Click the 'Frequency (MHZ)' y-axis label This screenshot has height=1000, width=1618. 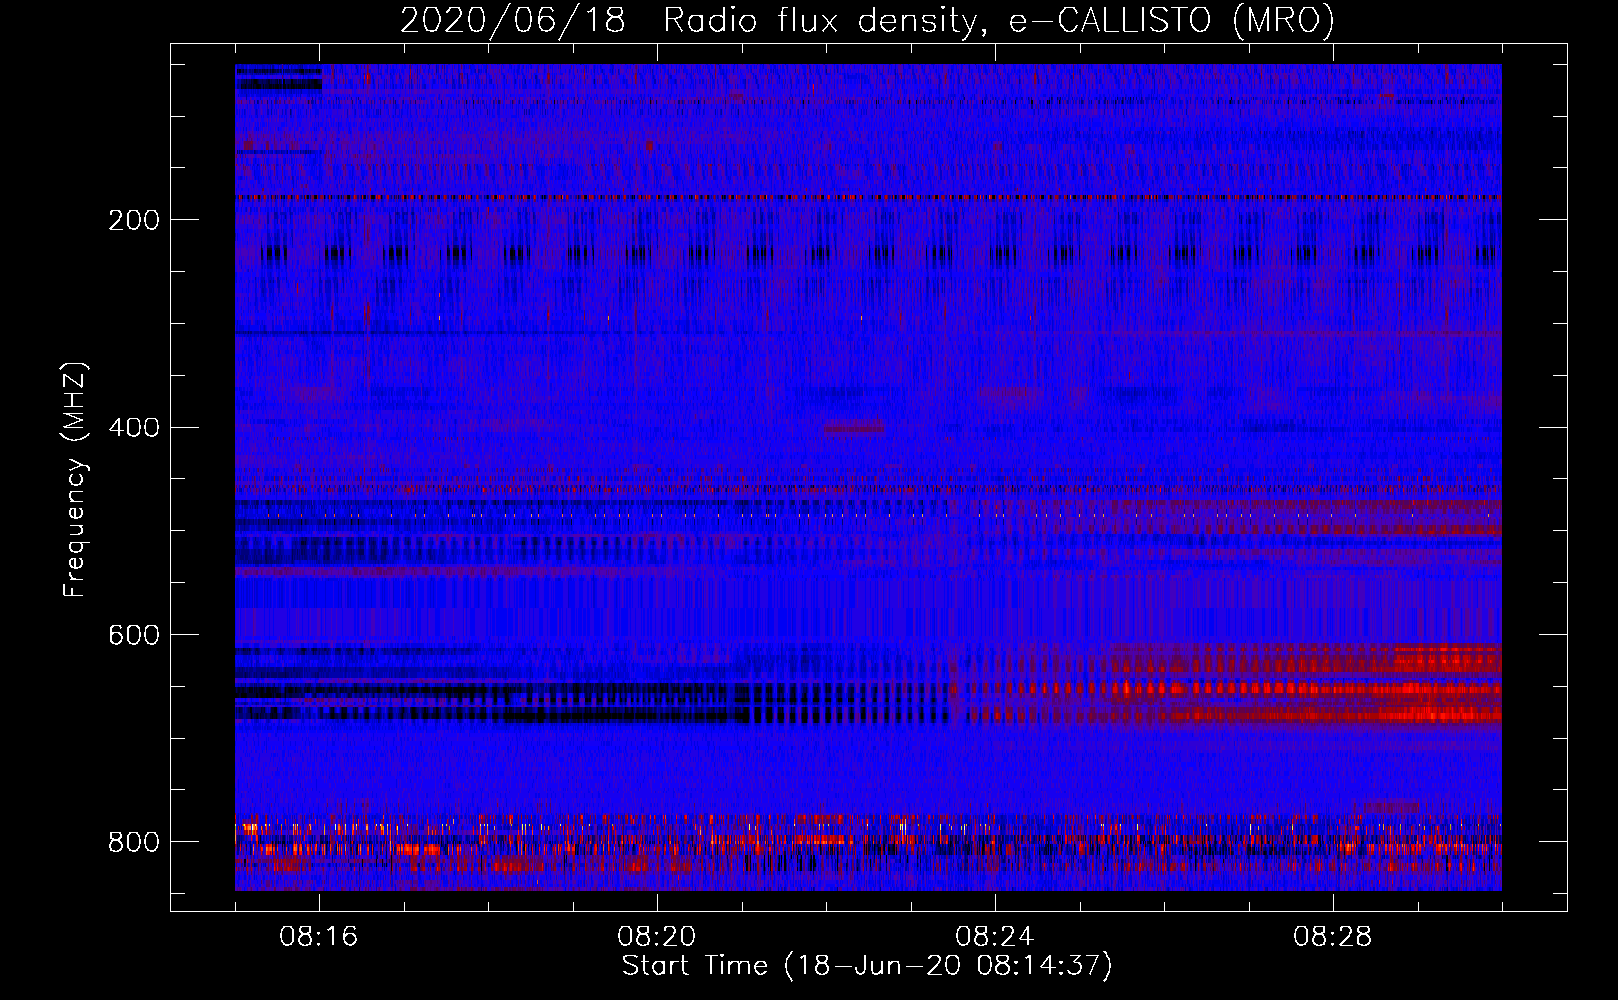tap(75, 479)
